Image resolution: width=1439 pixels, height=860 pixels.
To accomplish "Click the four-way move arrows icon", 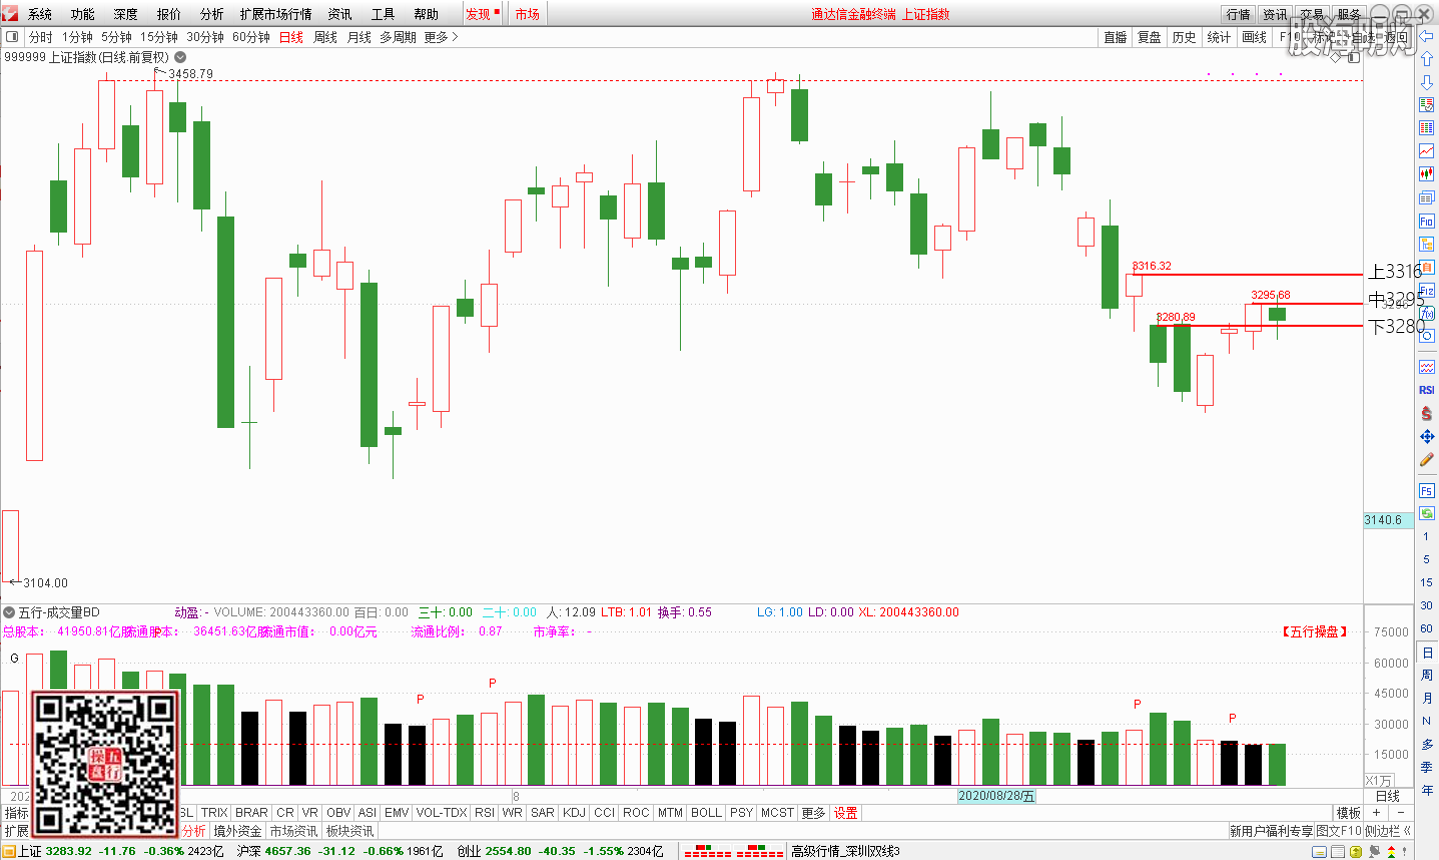I will coord(1427,437).
